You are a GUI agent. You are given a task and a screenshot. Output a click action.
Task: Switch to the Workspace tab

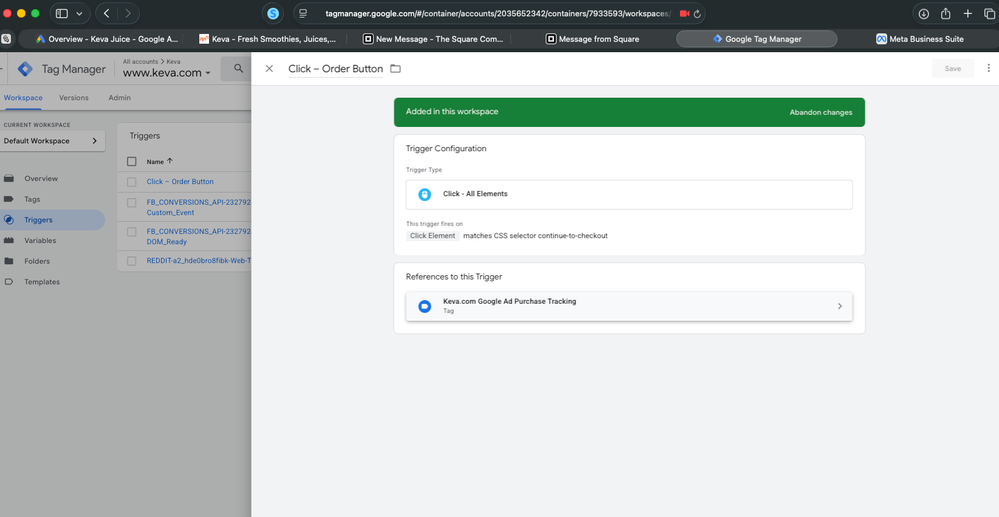coord(23,98)
